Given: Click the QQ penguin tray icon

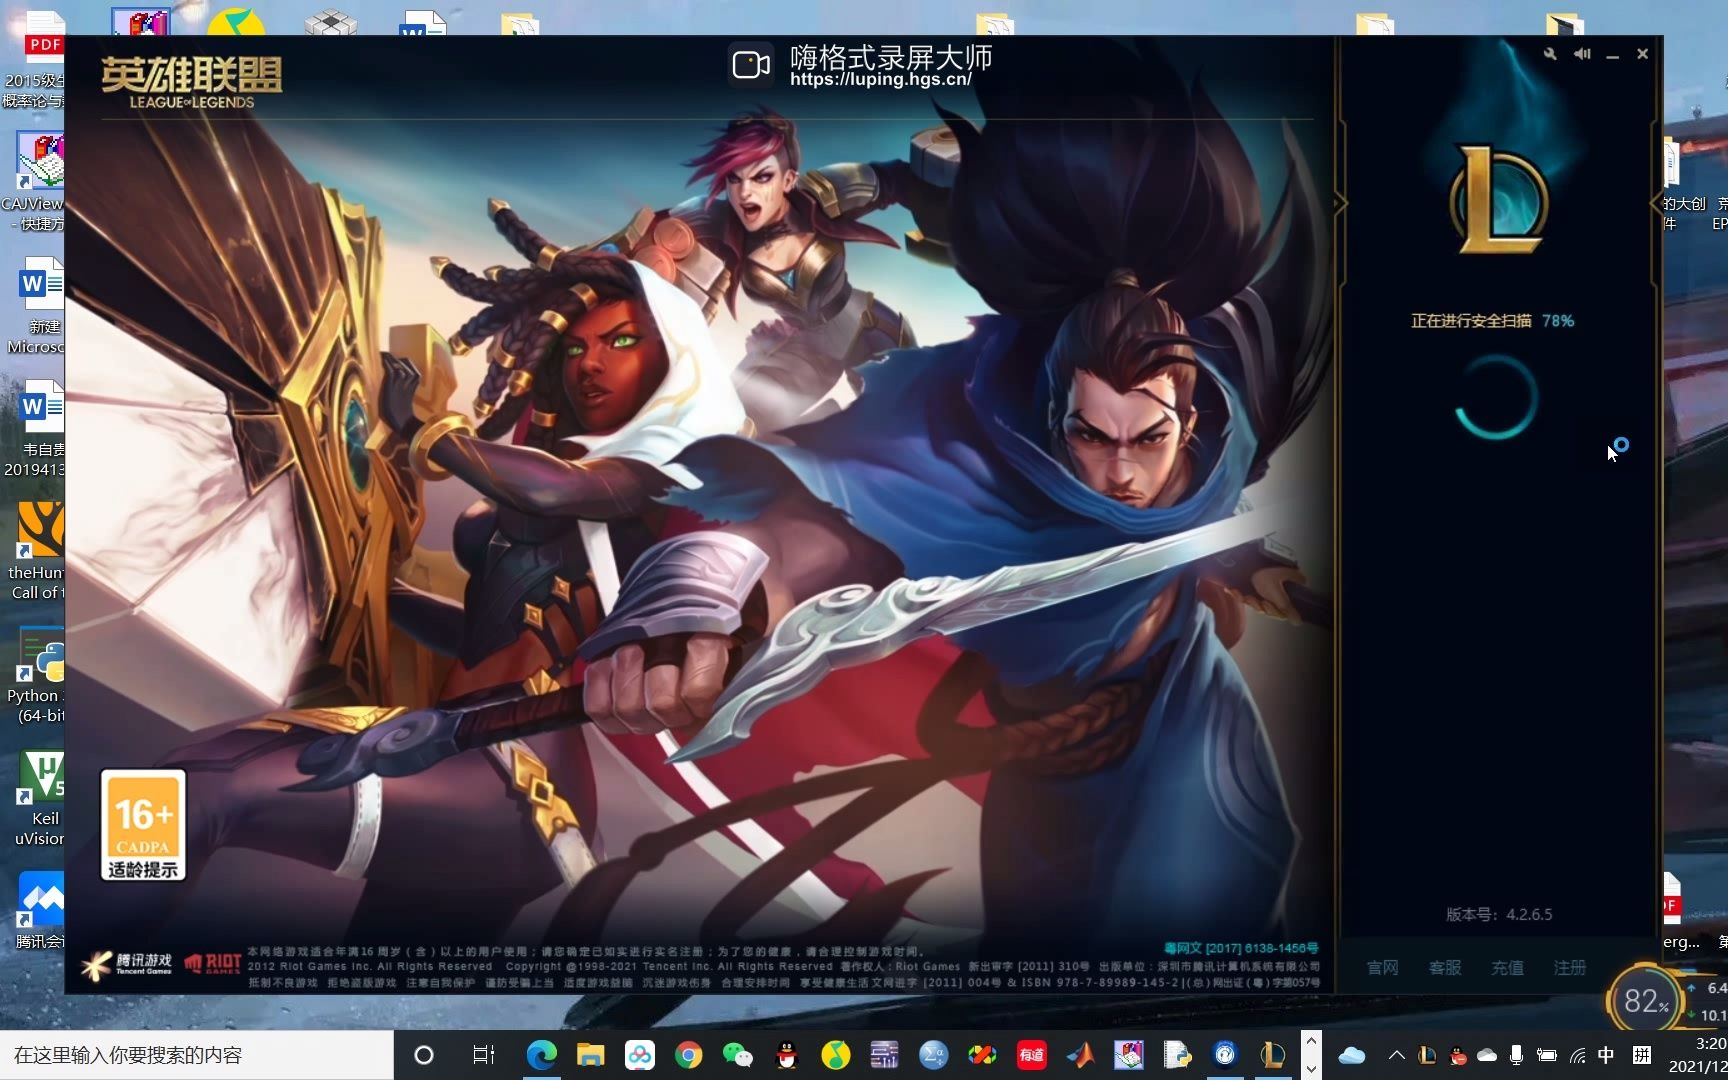Looking at the screenshot, I should point(1458,1055).
